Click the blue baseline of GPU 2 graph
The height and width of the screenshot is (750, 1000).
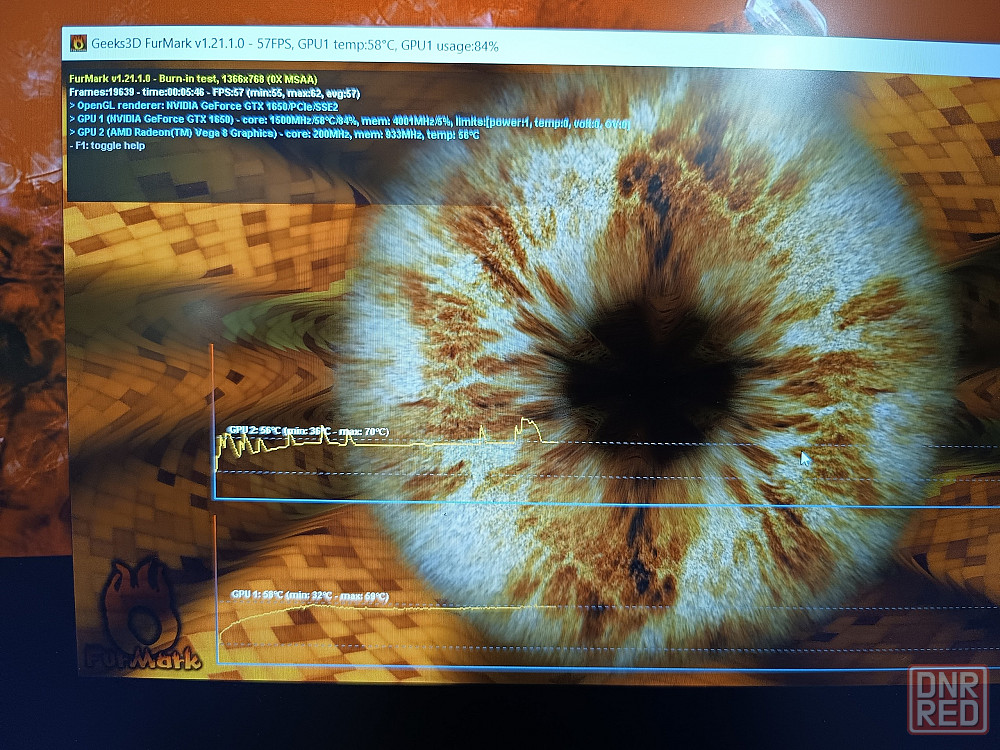(500, 502)
